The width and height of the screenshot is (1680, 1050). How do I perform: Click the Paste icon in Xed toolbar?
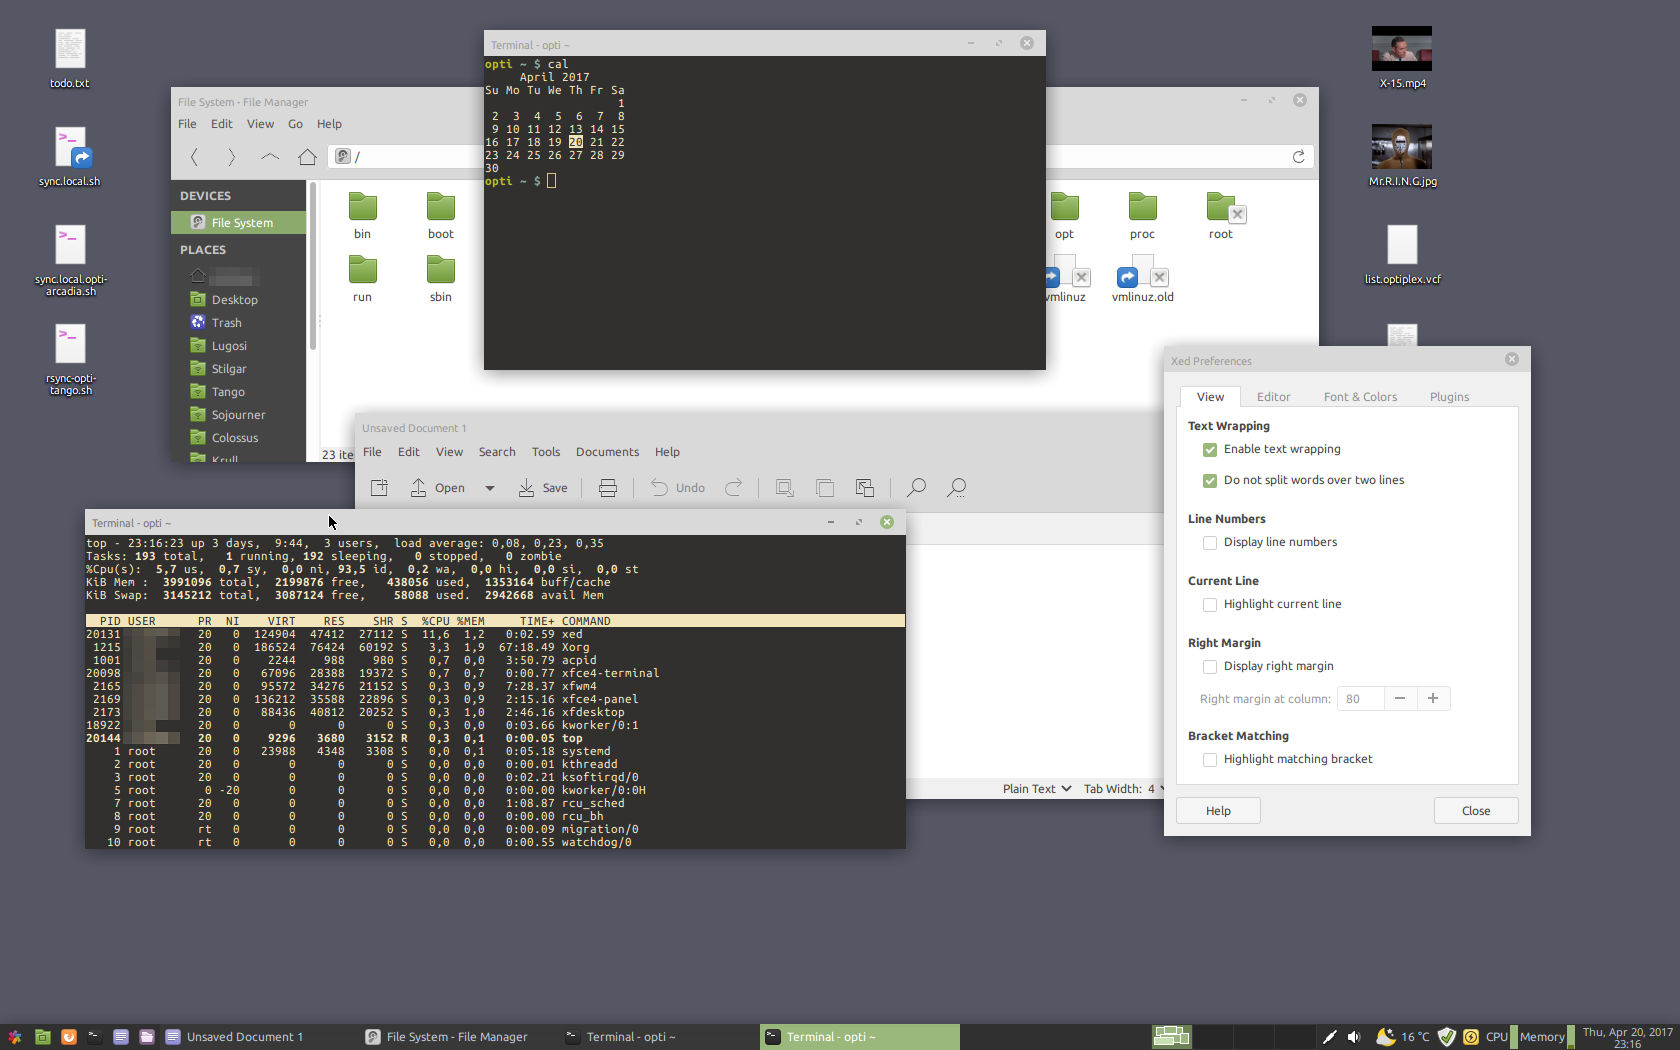coord(865,488)
